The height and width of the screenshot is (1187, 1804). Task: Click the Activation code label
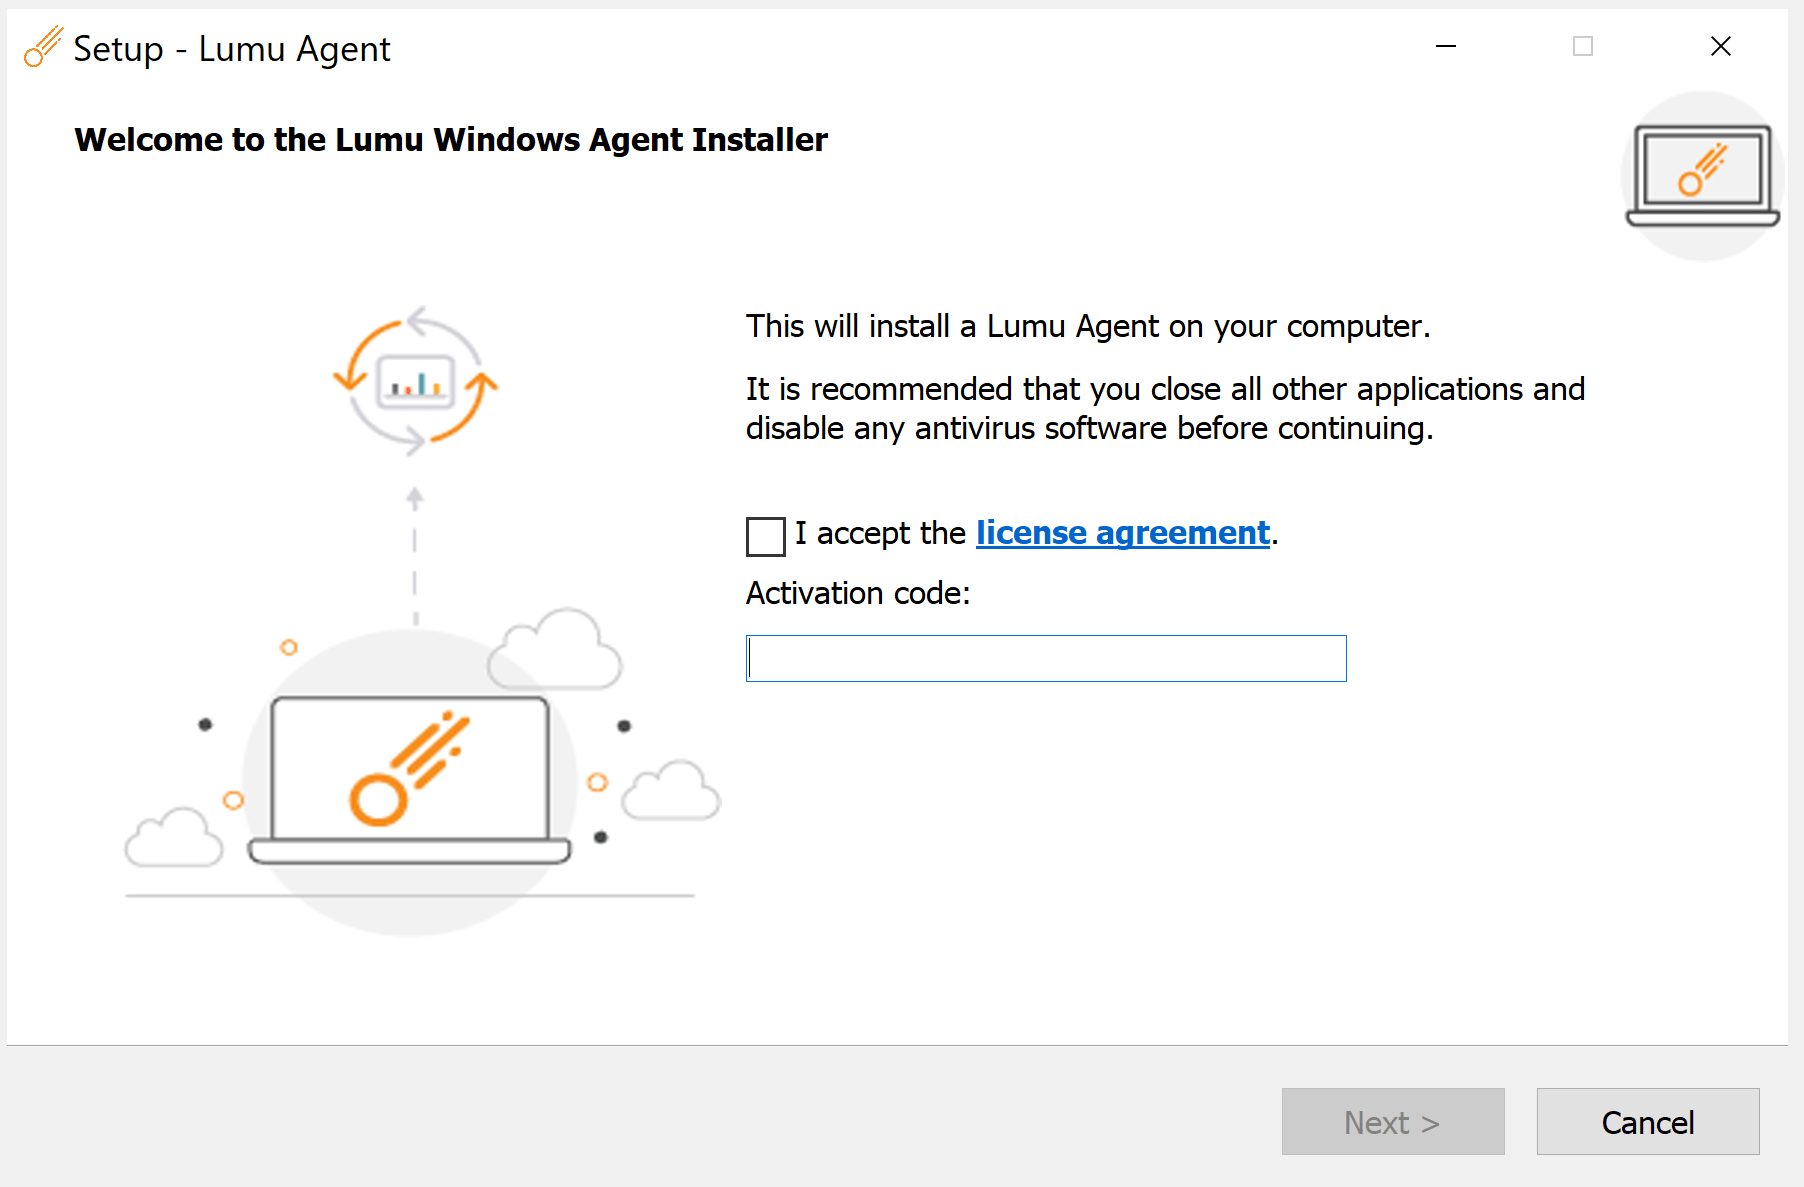click(858, 593)
